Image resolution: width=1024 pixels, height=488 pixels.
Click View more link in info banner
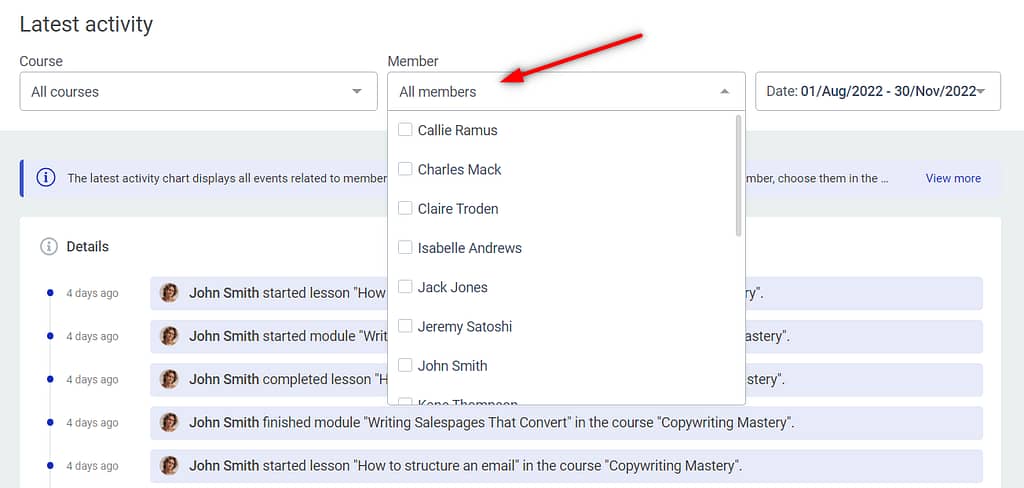(953, 178)
